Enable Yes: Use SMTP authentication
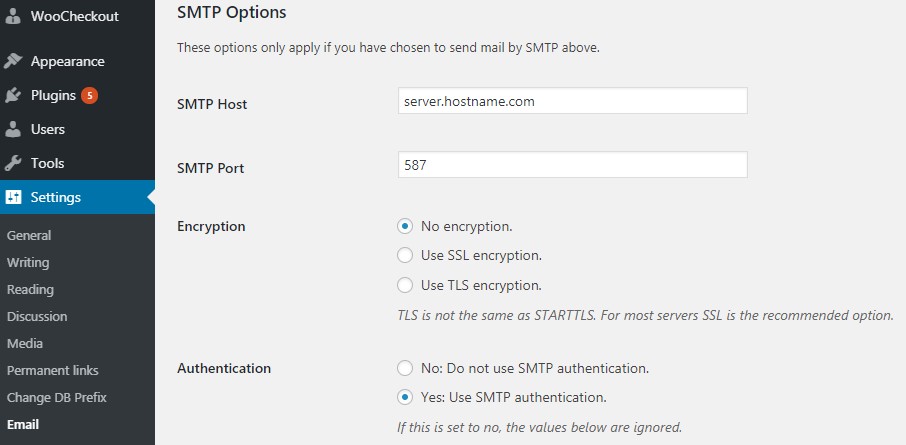Screen dimensions: 906x445 click(405, 397)
